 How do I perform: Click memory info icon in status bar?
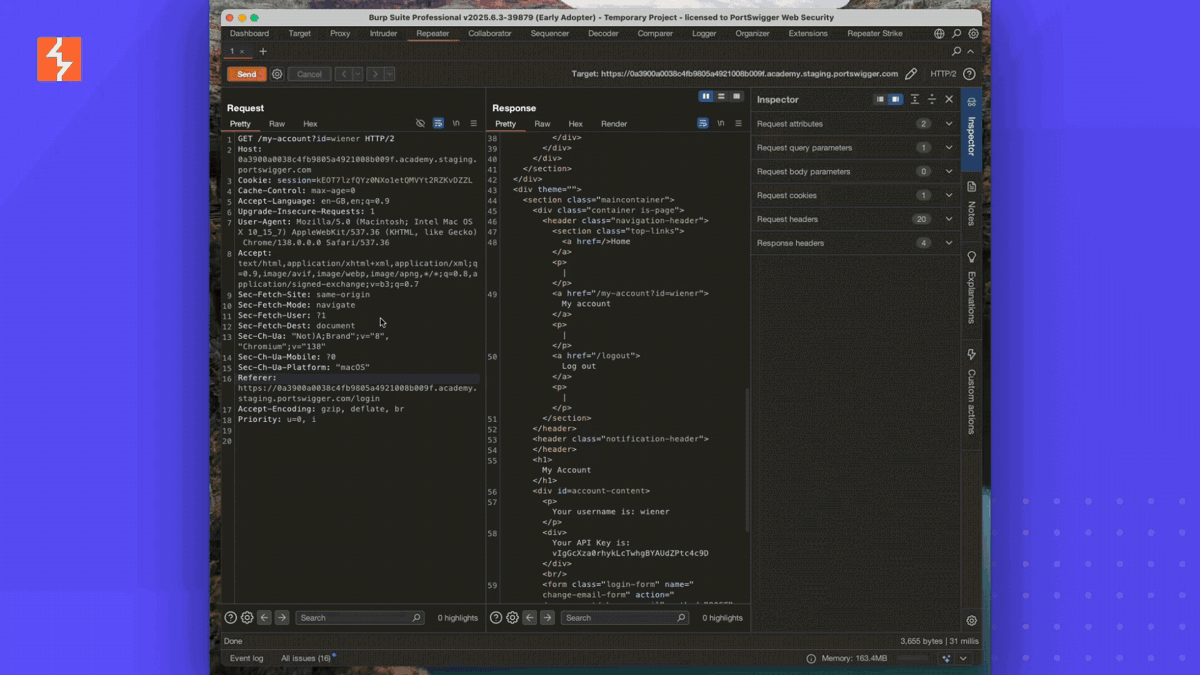811,659
